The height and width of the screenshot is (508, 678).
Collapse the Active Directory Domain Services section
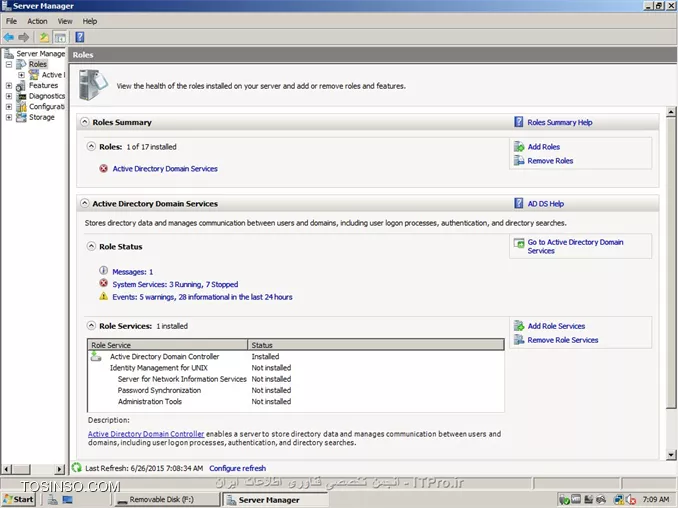coord(85,203)
